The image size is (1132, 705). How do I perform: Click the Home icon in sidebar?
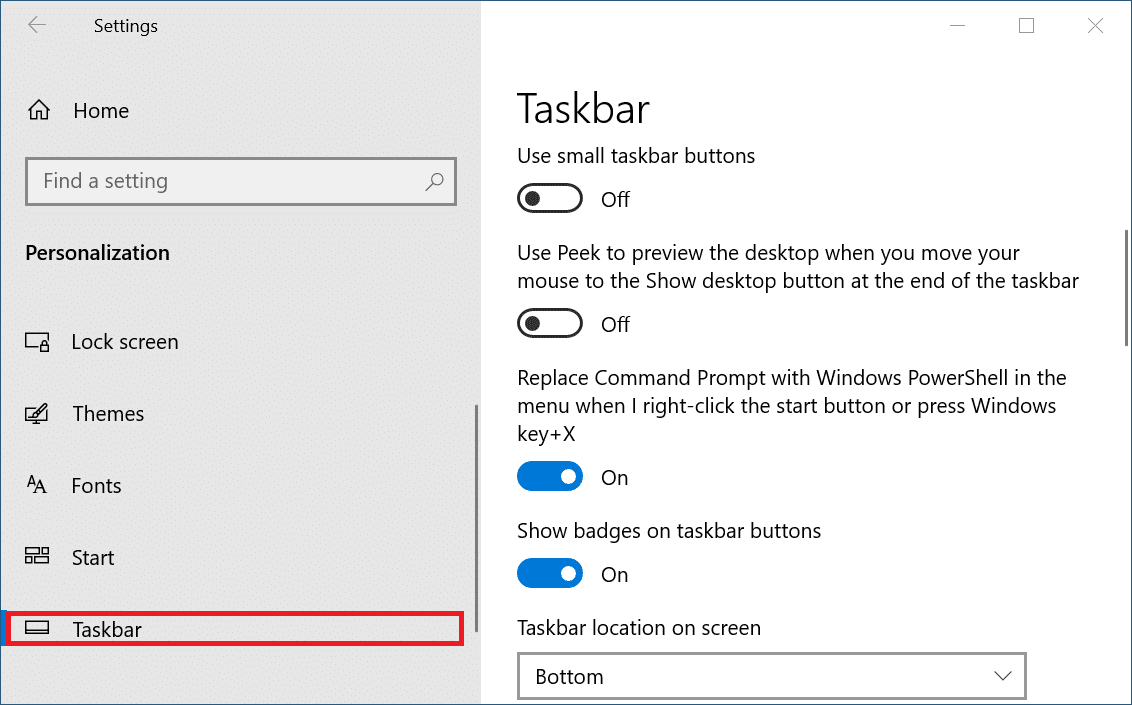point(39,110)
